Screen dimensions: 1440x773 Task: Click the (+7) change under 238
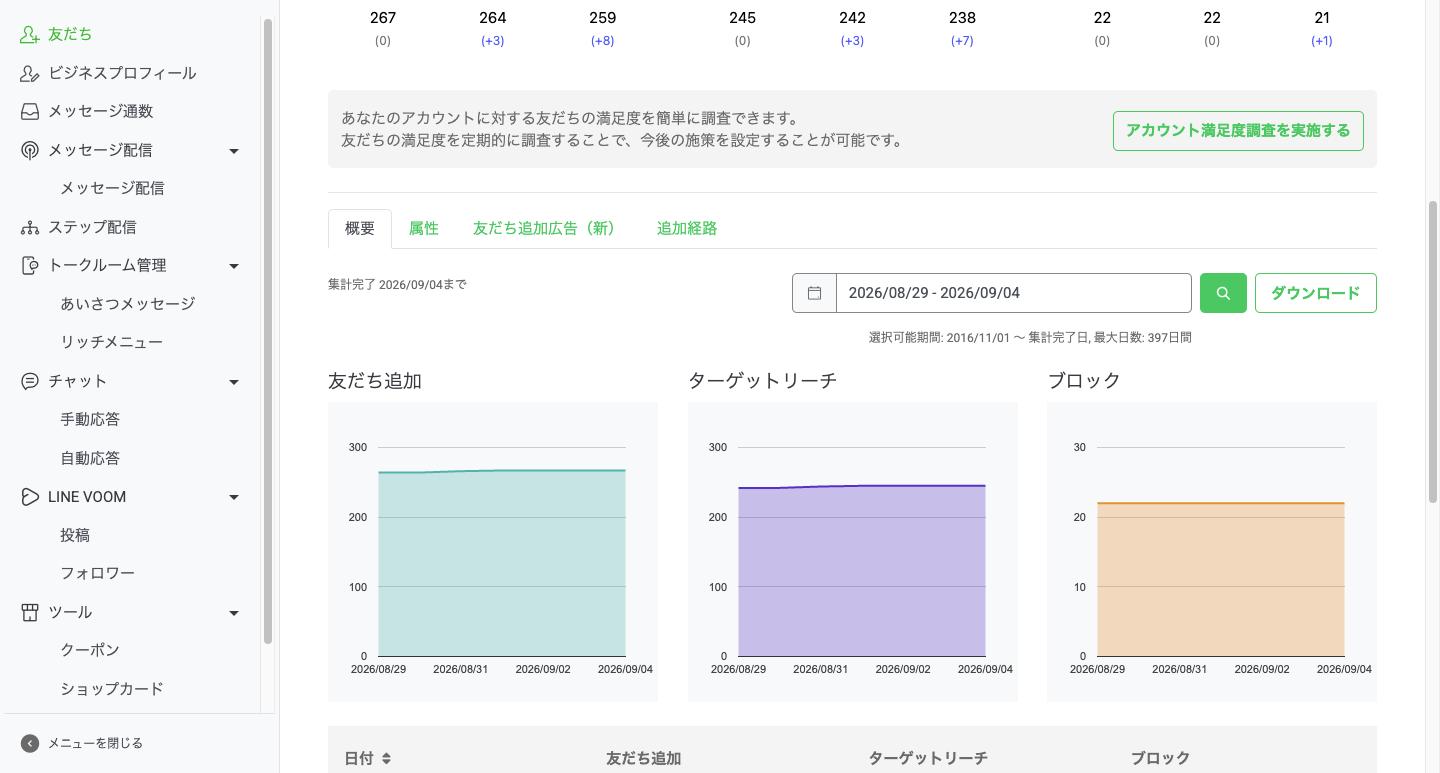point(962,41)
